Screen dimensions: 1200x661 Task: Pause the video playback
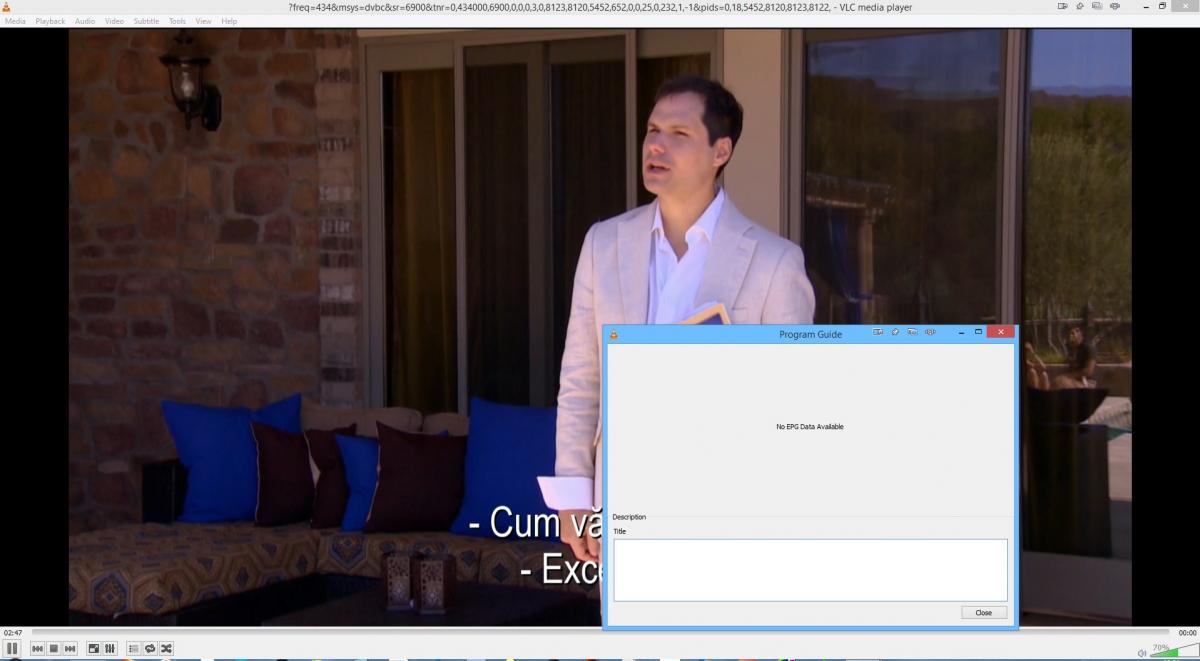click(x=12, y=649)
